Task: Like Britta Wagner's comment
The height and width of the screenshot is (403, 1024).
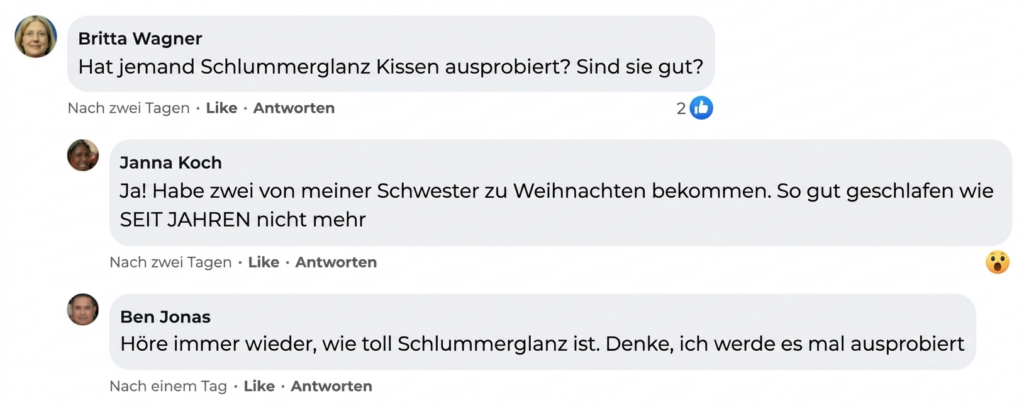Action: 221,108
